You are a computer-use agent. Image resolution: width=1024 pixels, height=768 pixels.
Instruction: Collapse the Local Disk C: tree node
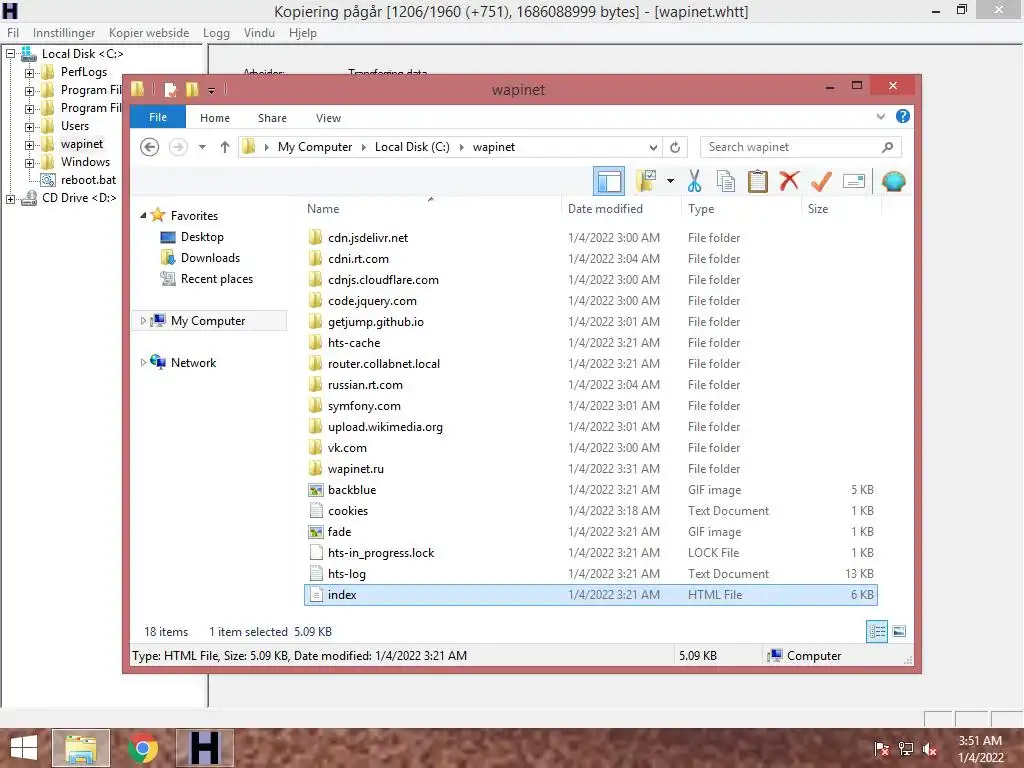10,54
